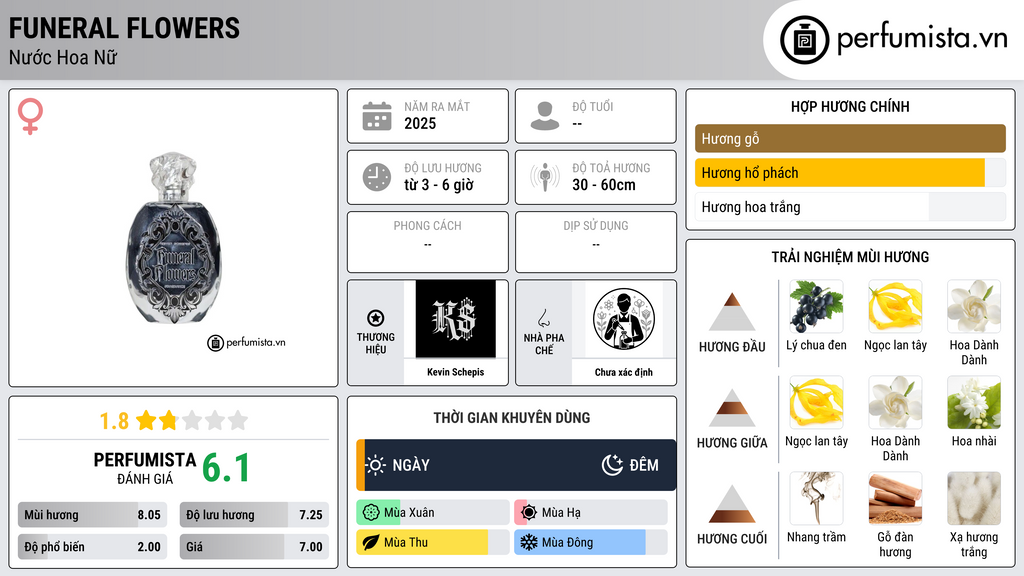
Task: Click the Mùa Thu season bar
Action: tap(433, 542)
